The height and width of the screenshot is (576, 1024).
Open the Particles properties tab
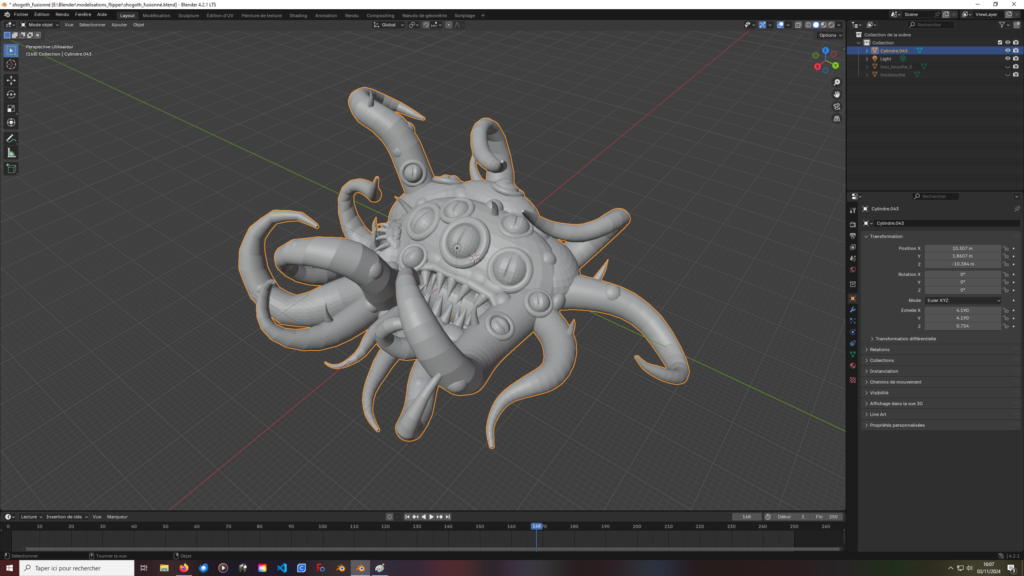click(853, 321)
